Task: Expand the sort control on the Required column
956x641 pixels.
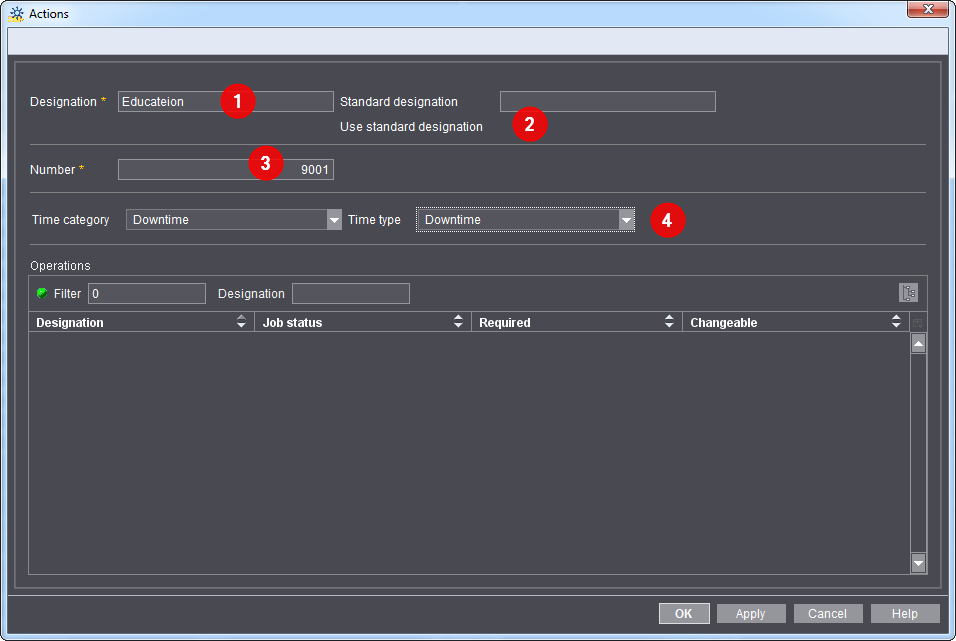Action: (x=669, y=321)
